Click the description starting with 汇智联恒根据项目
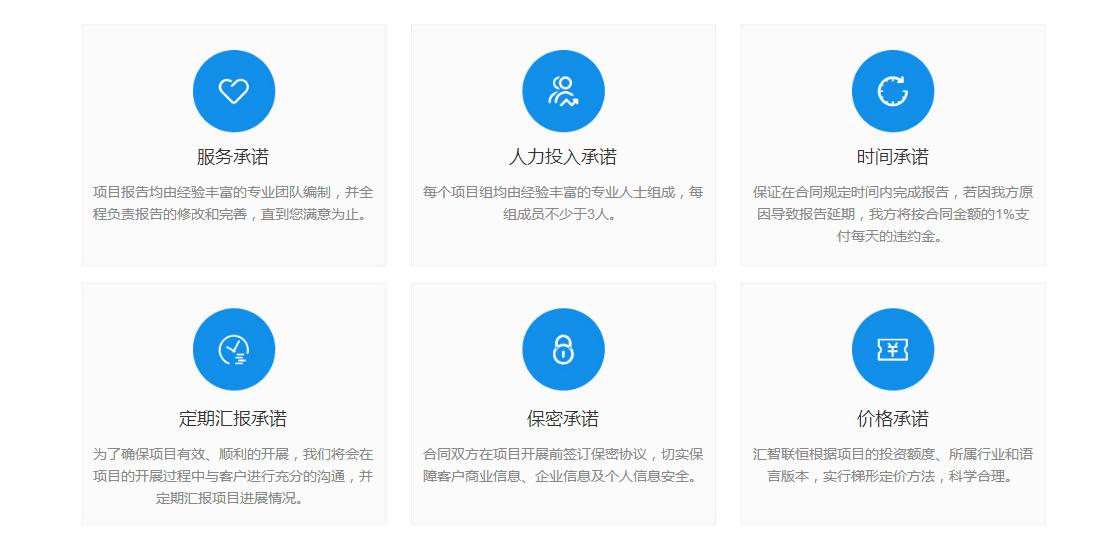 pos(892,465)
